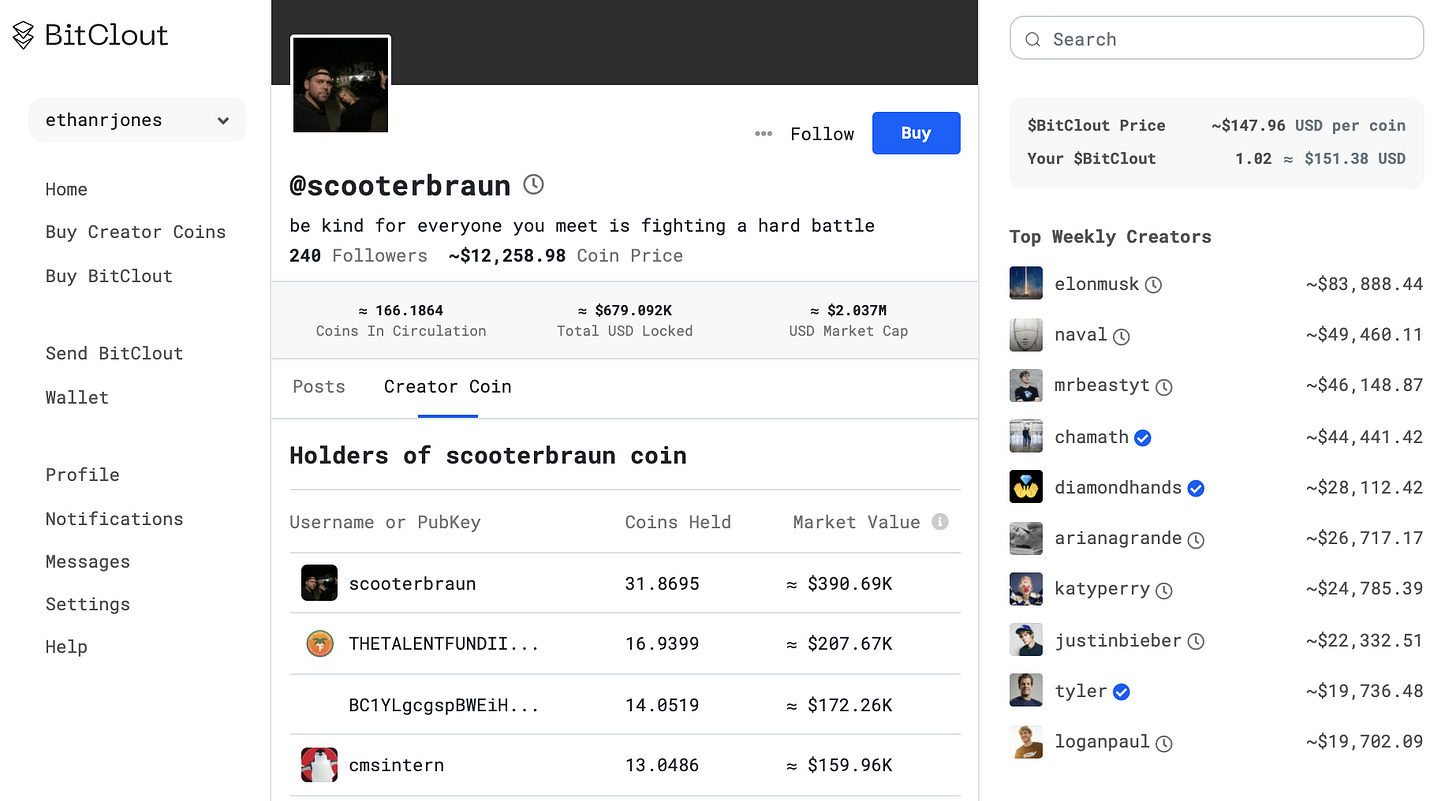Follow the scooterbraun profile
Viewport: 1456px width, 801px height.
(x=822, y=134)
